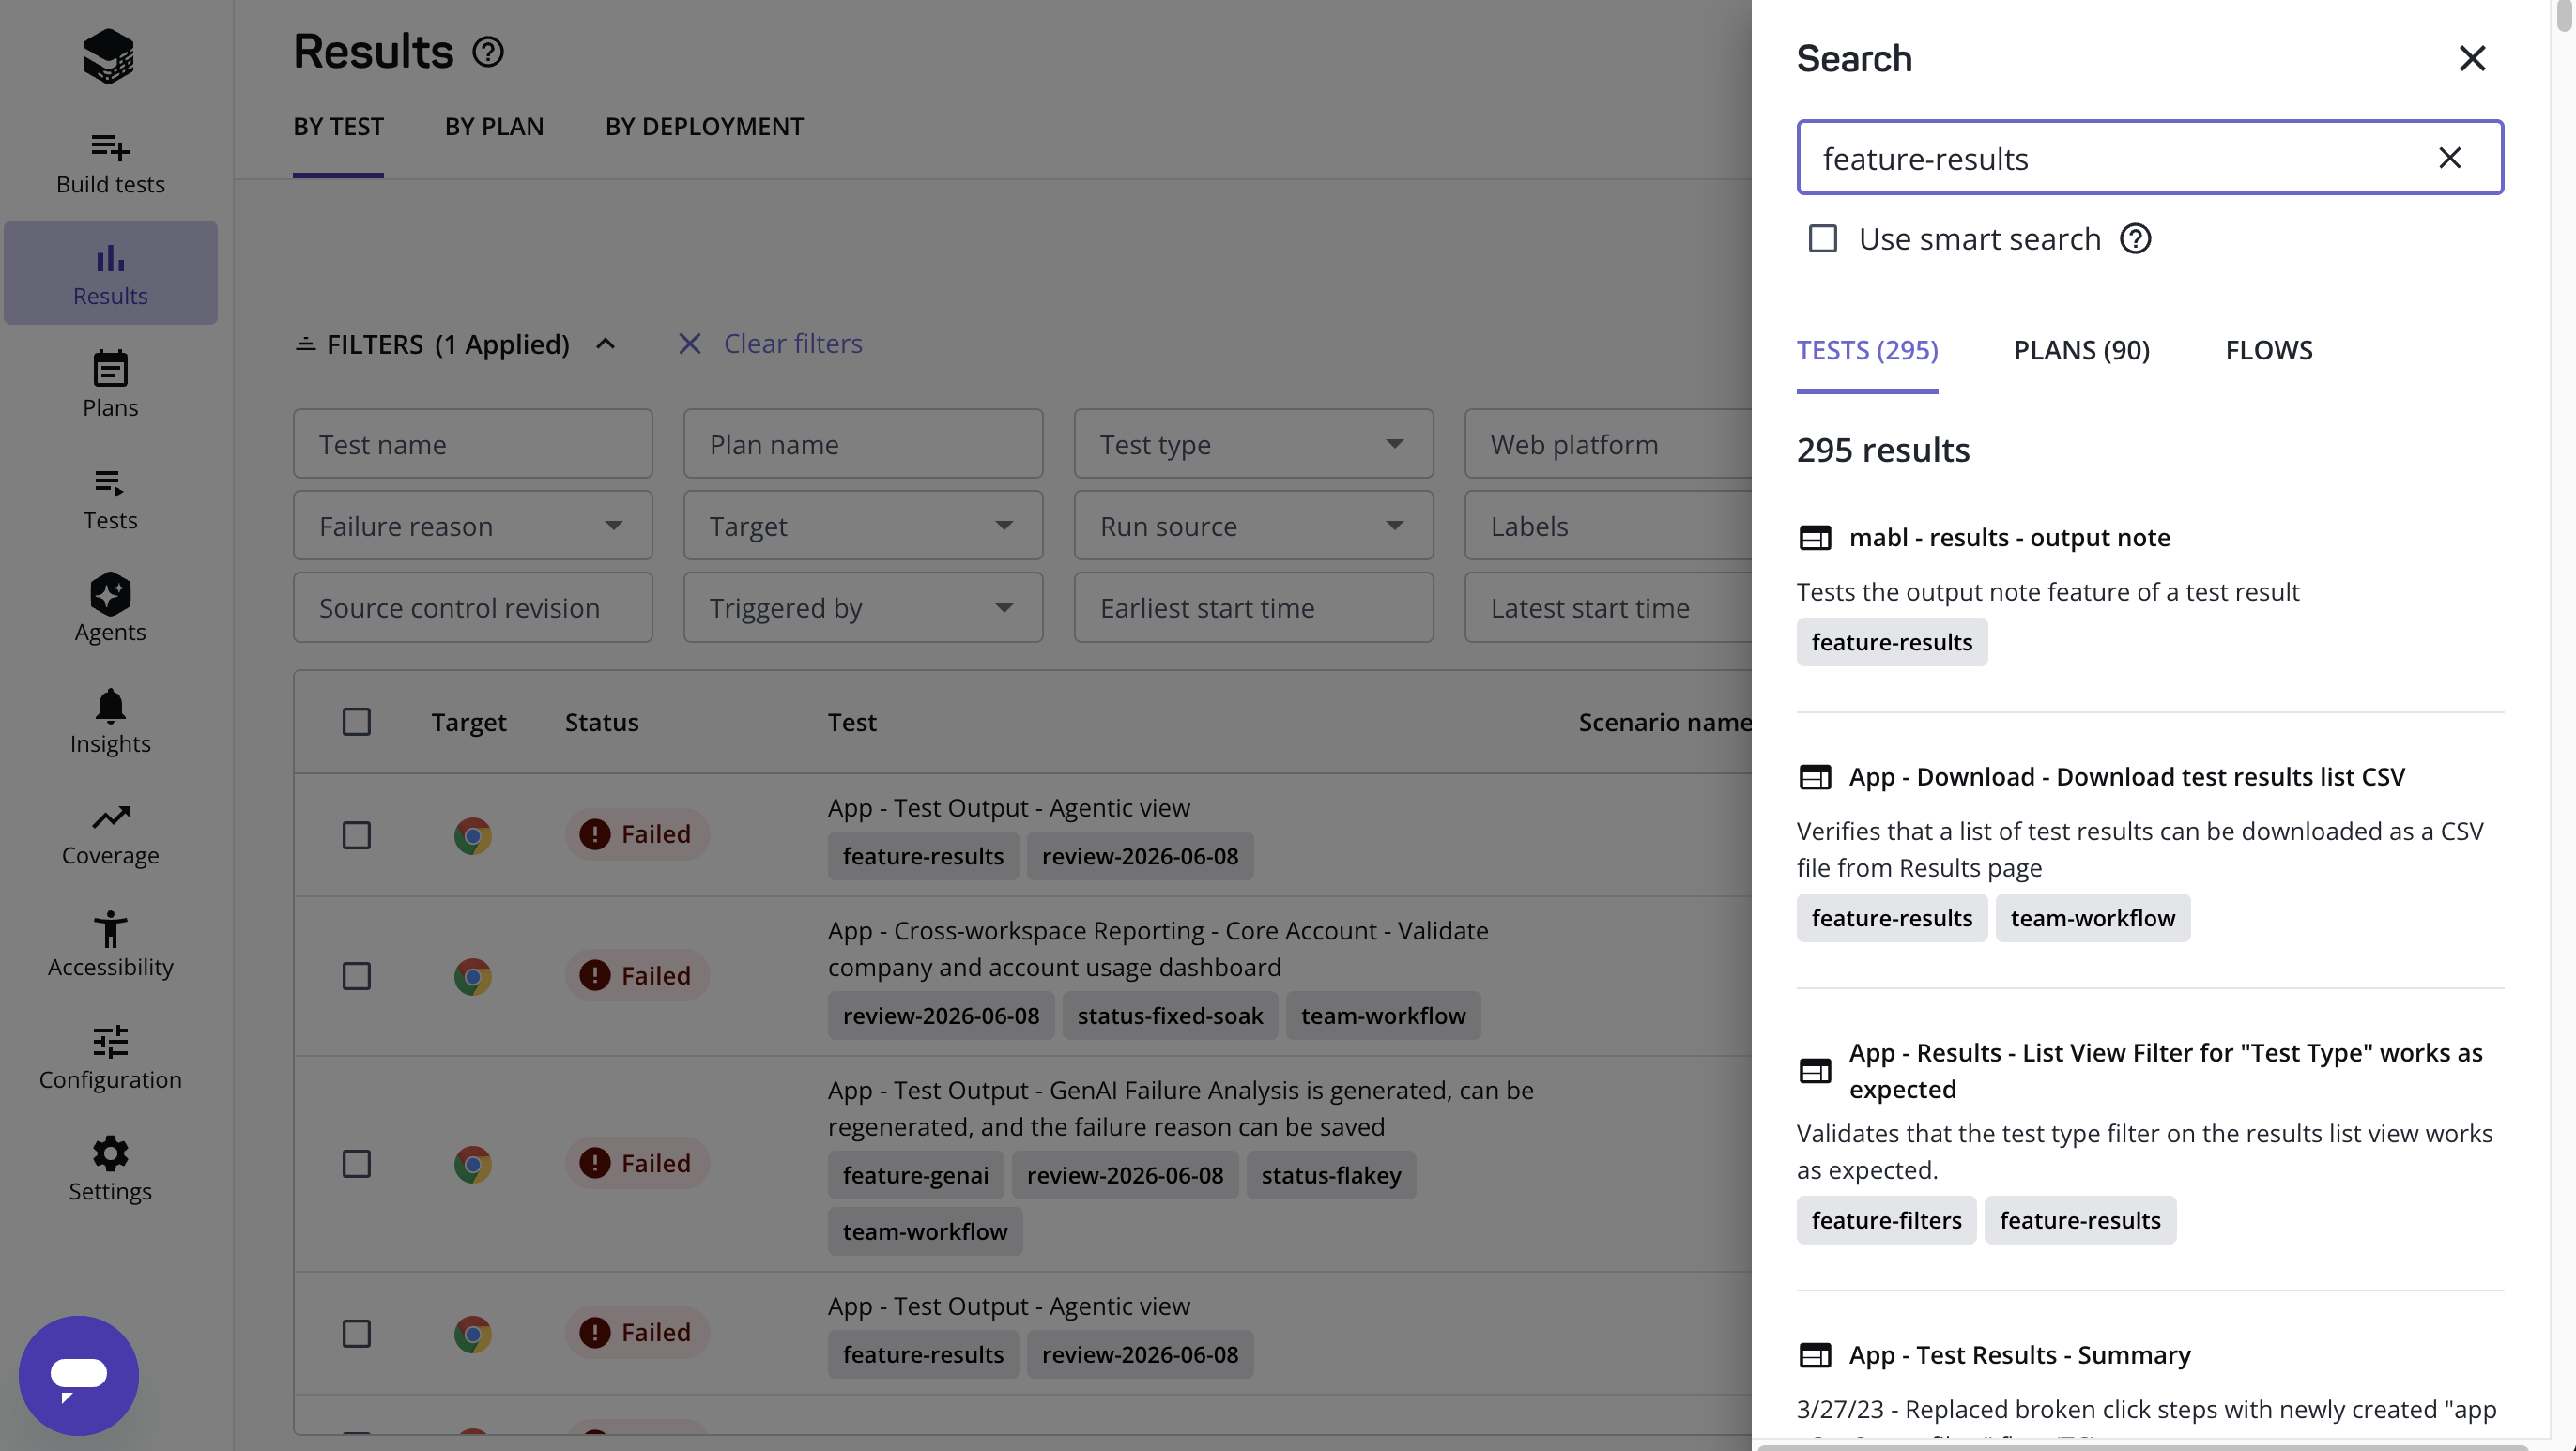Click Chrome icon in GenAI Failure Analysis row
Screen dimensions: 2576x1451
click(472, 1164)
